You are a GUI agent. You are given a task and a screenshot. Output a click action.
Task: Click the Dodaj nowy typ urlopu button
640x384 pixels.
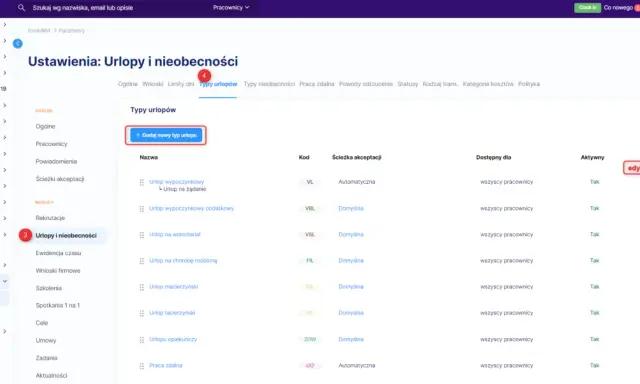coord(166,135)
